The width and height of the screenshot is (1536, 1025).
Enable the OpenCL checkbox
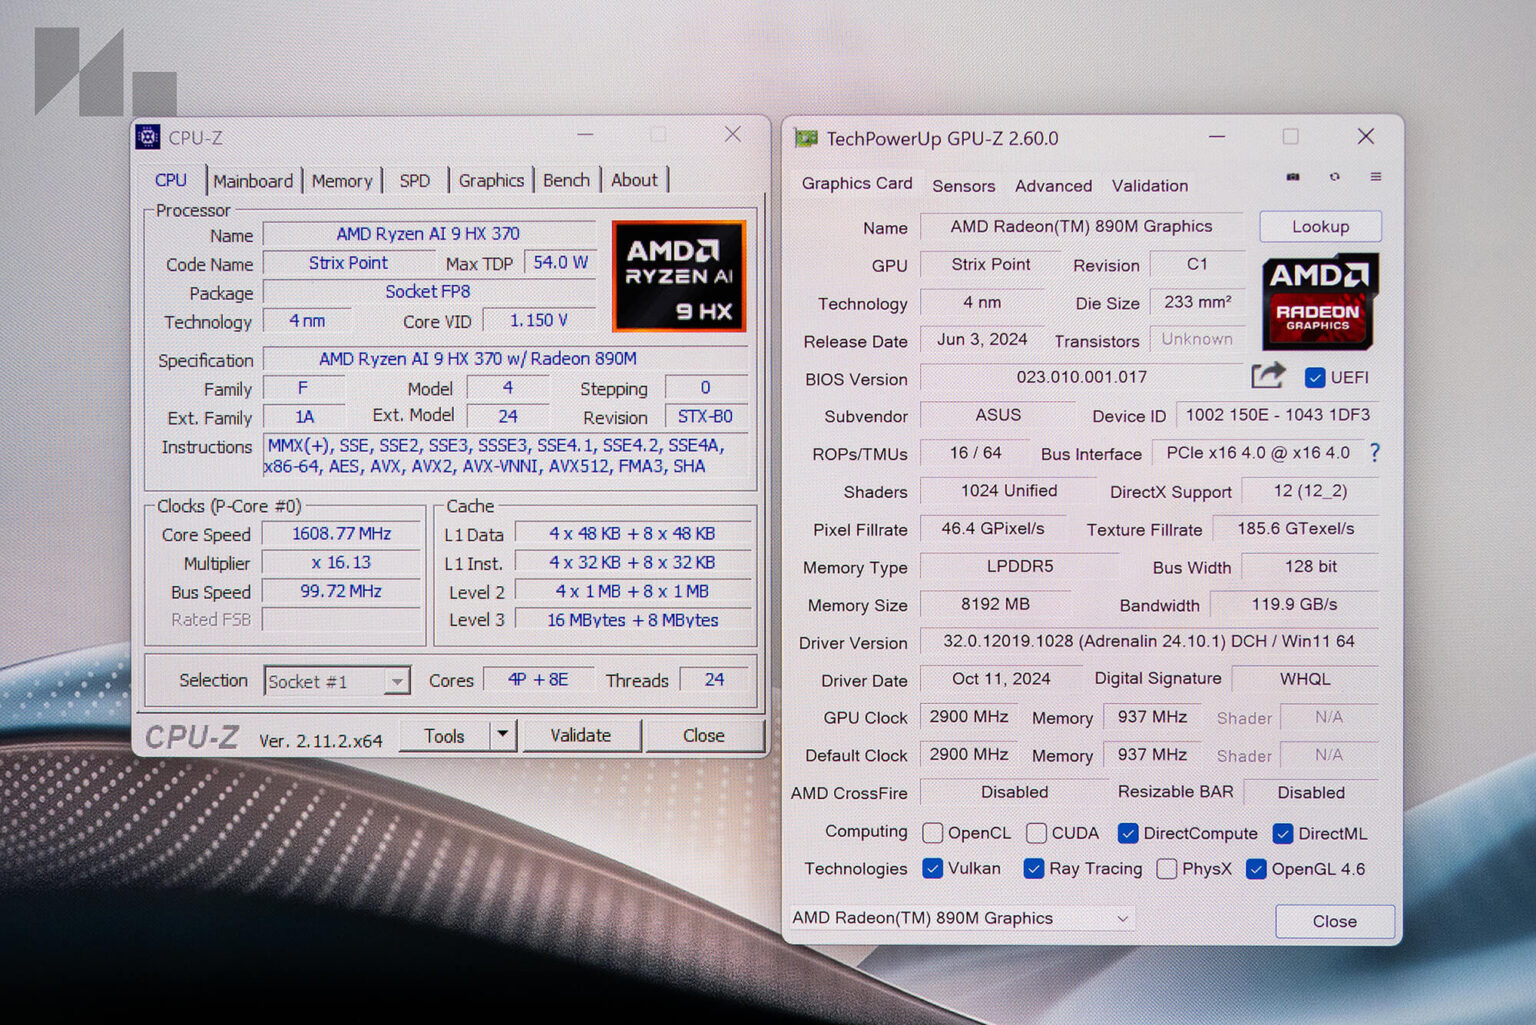point(932,832)
